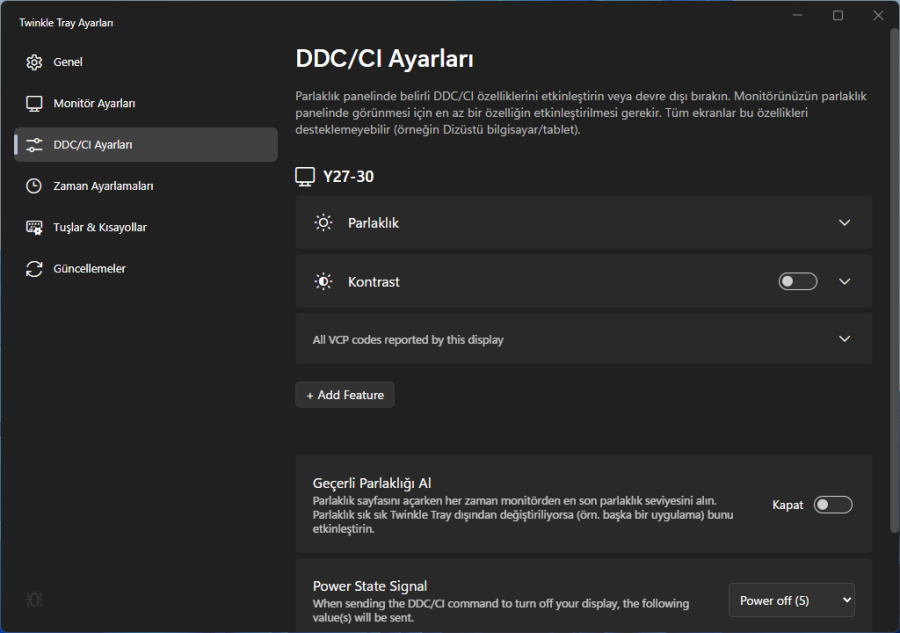This screenshot has height=633, width=900.
Task: Click the clock icon for Zaman Ayarlamaları
Action: 34,186
